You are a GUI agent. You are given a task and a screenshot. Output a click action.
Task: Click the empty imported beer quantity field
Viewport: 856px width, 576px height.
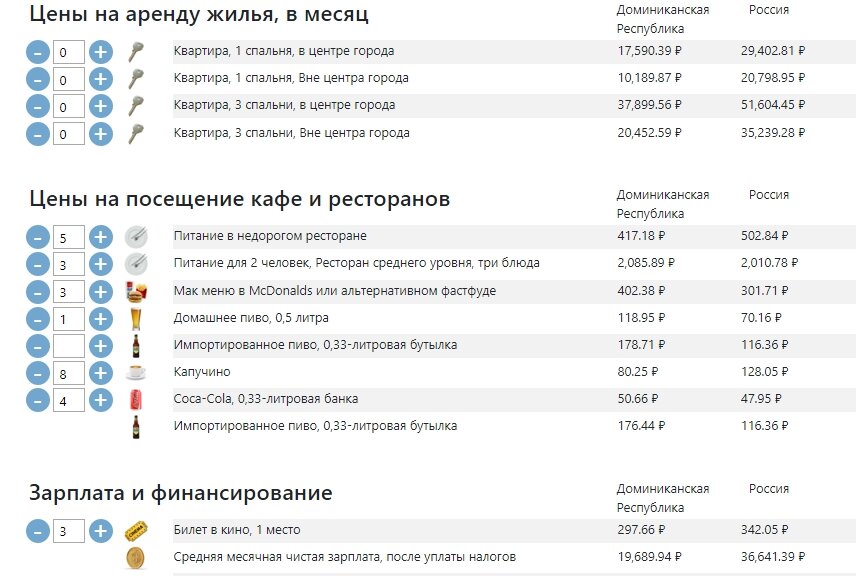(x=69, y=347)
